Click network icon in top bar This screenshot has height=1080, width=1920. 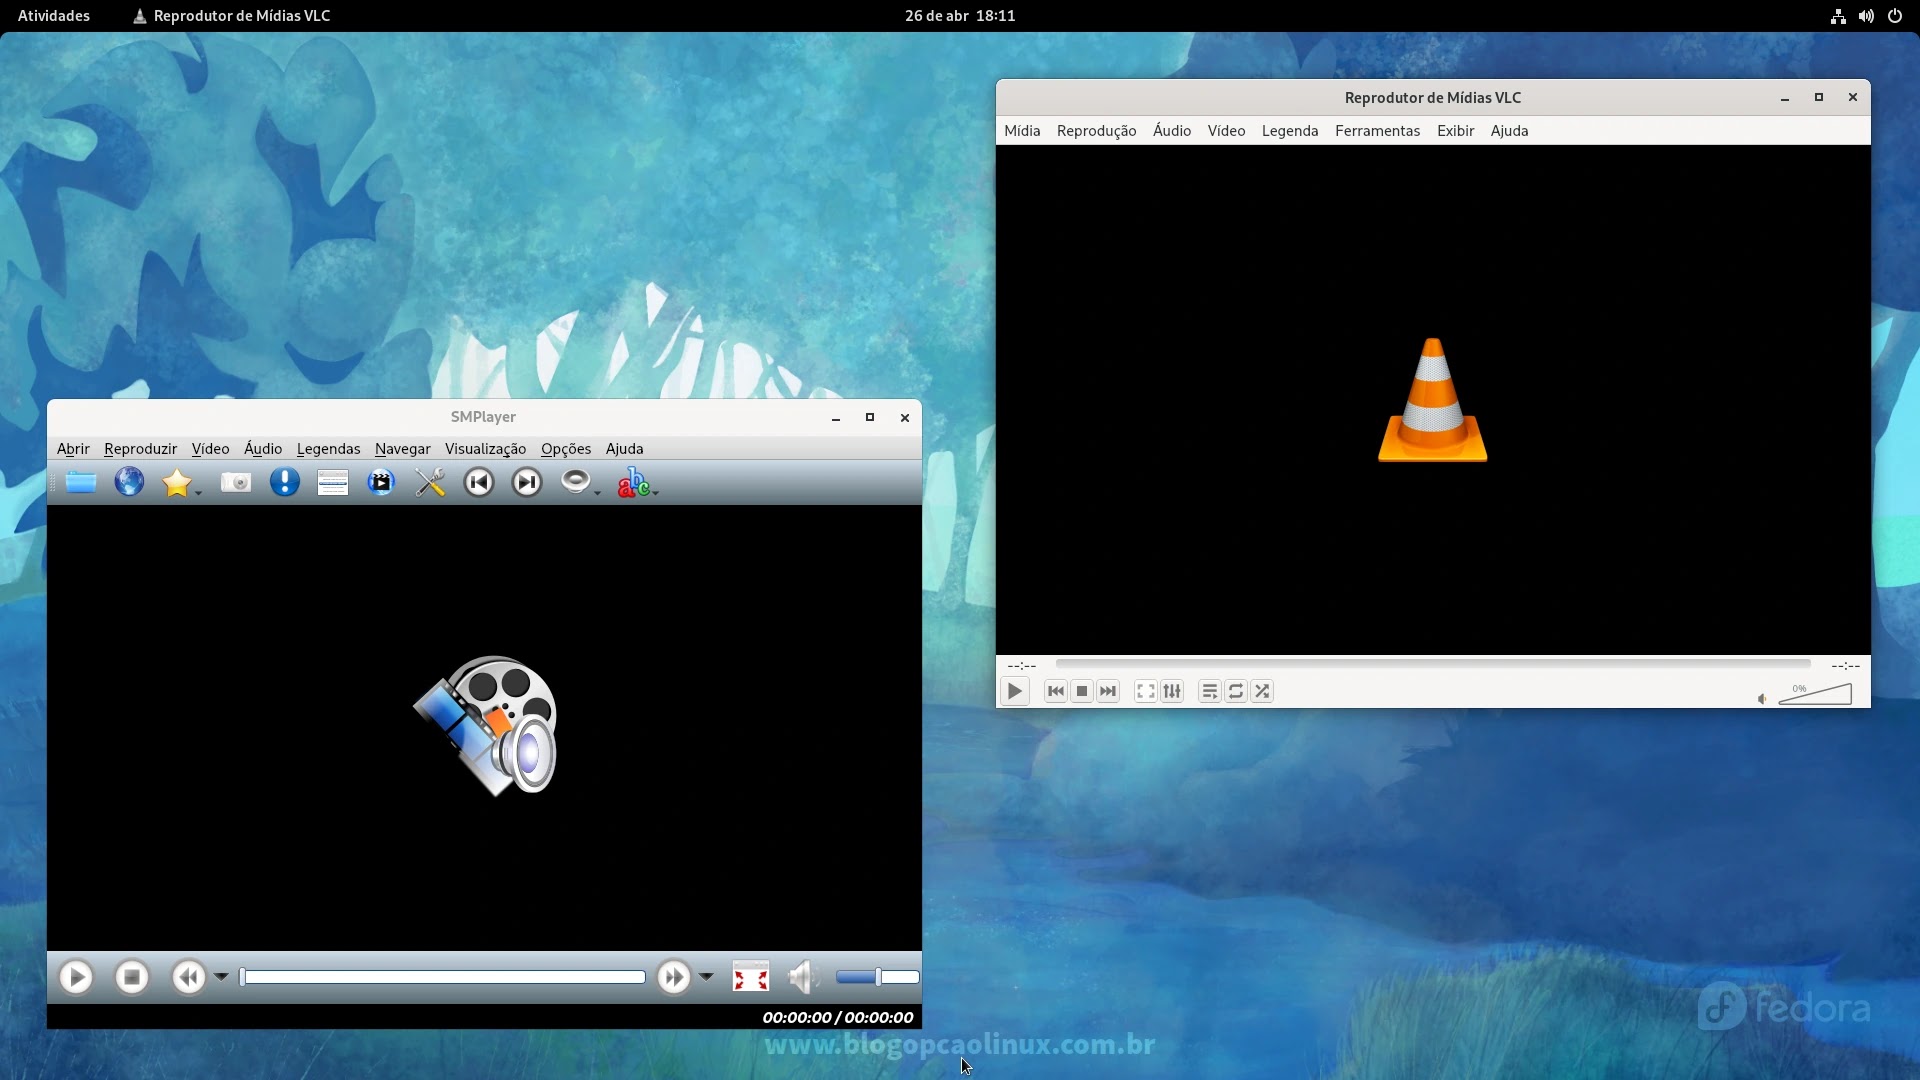[x=1838, y=16]
